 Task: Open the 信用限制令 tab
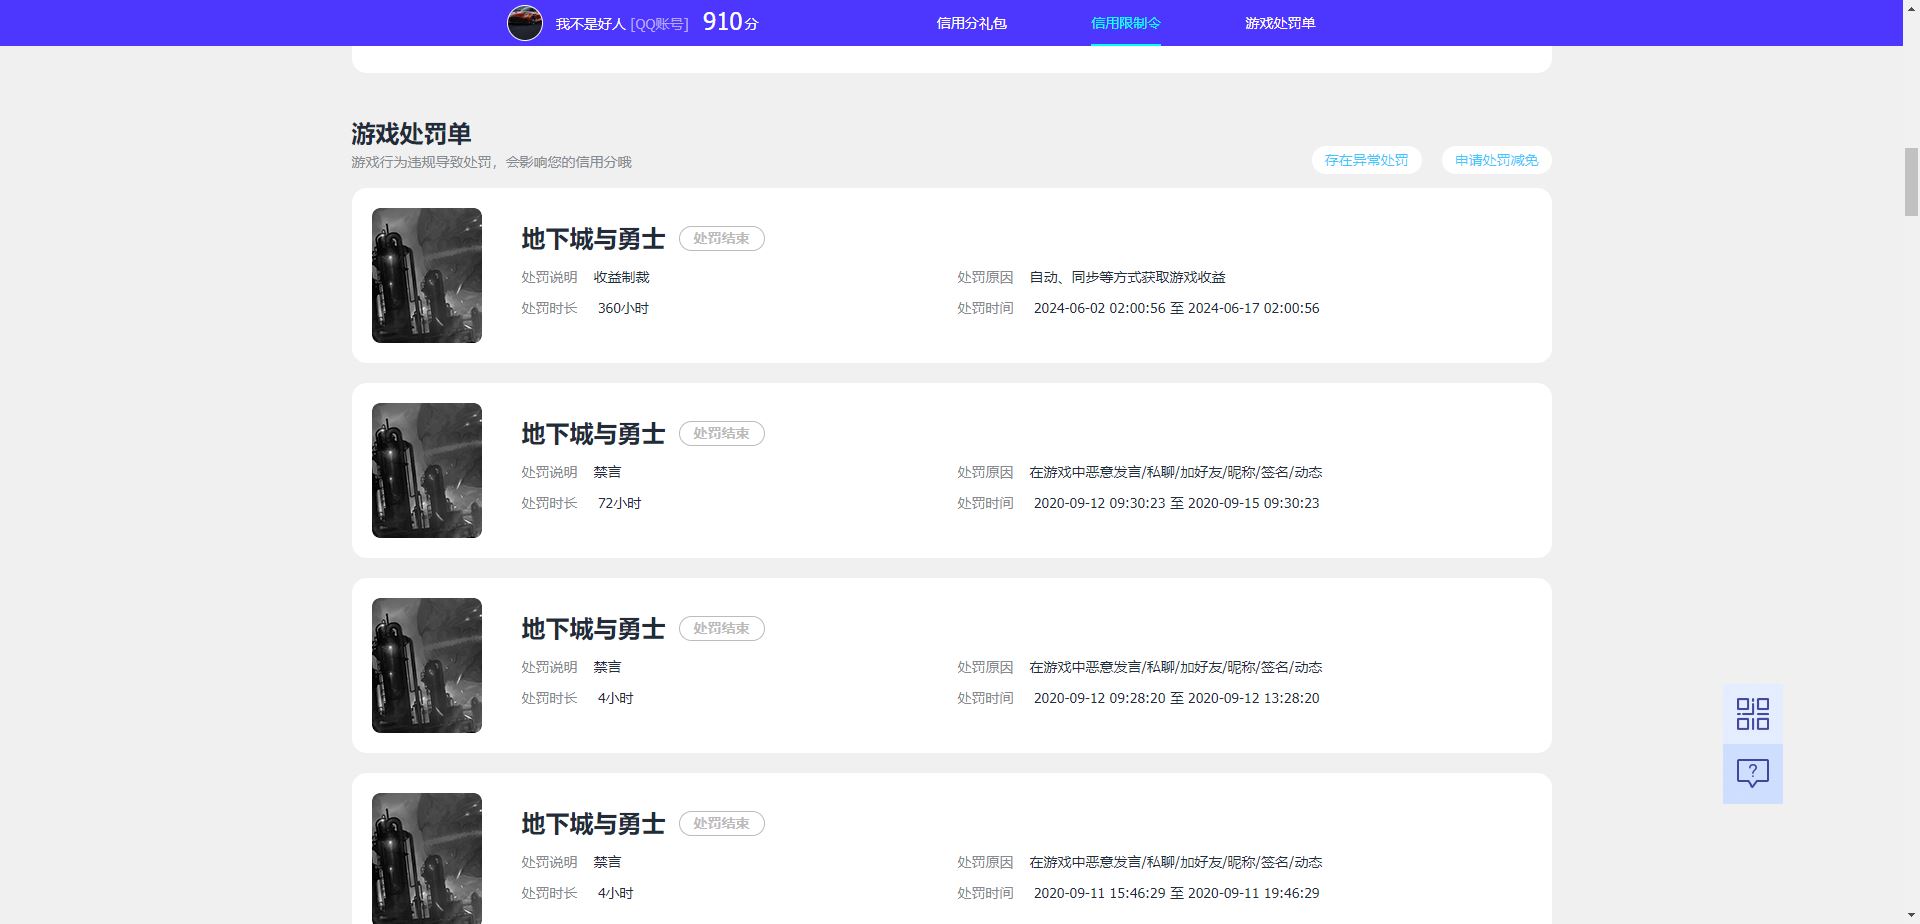pos(1125,22)
